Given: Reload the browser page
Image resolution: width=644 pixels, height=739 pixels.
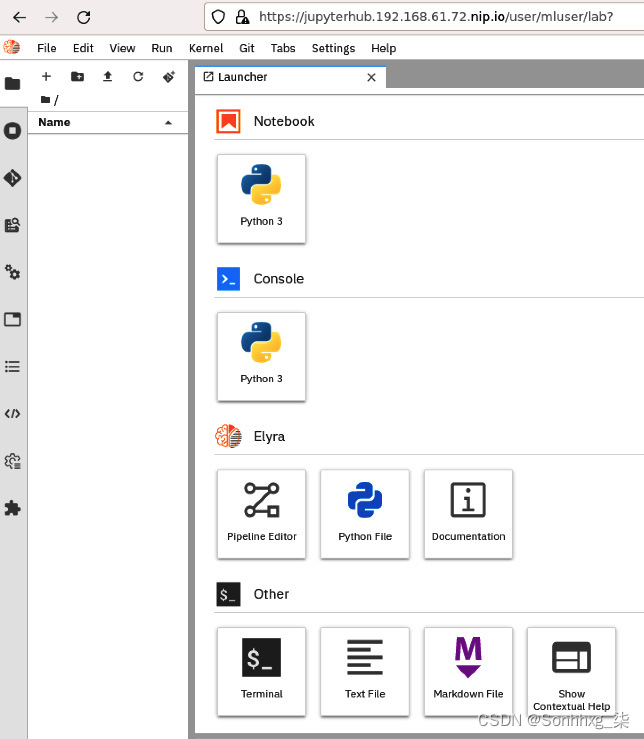Looking at the screenshot, I should (x=83, y=17).
